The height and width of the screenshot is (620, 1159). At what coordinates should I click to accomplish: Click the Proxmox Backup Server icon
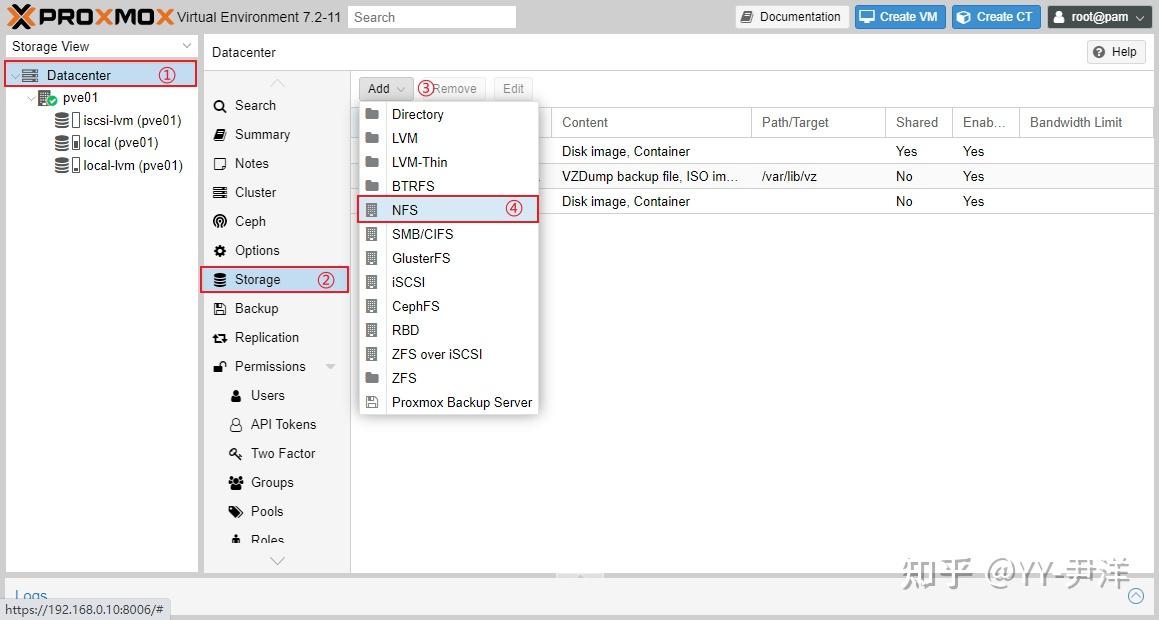pos(372,402)
